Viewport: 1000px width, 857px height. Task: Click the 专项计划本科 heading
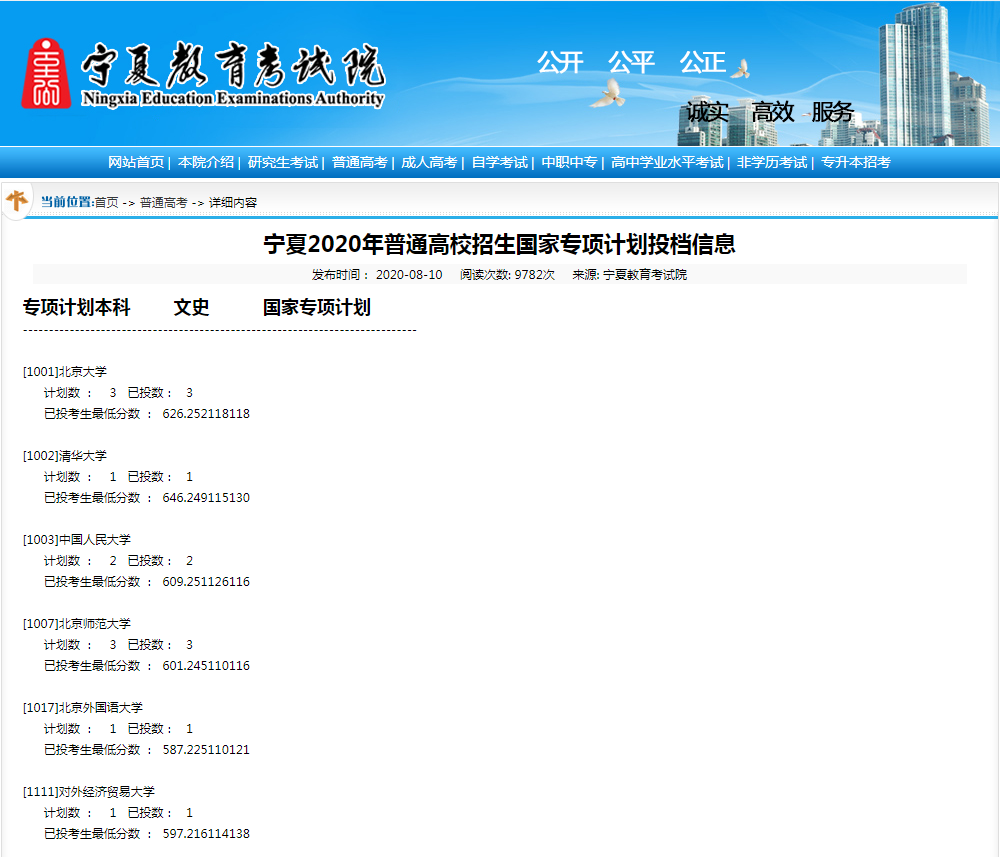coord(77,307)
